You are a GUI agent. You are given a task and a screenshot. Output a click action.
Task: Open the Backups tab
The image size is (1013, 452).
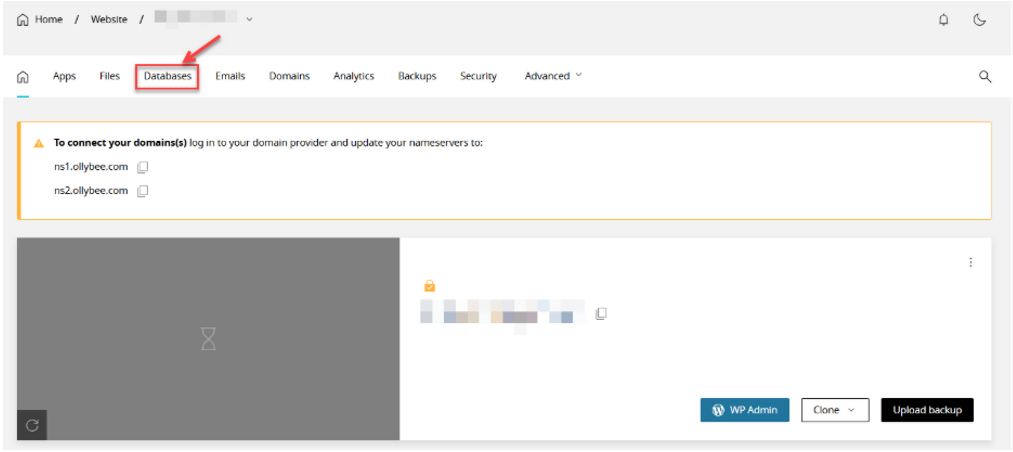click(417, 76)
